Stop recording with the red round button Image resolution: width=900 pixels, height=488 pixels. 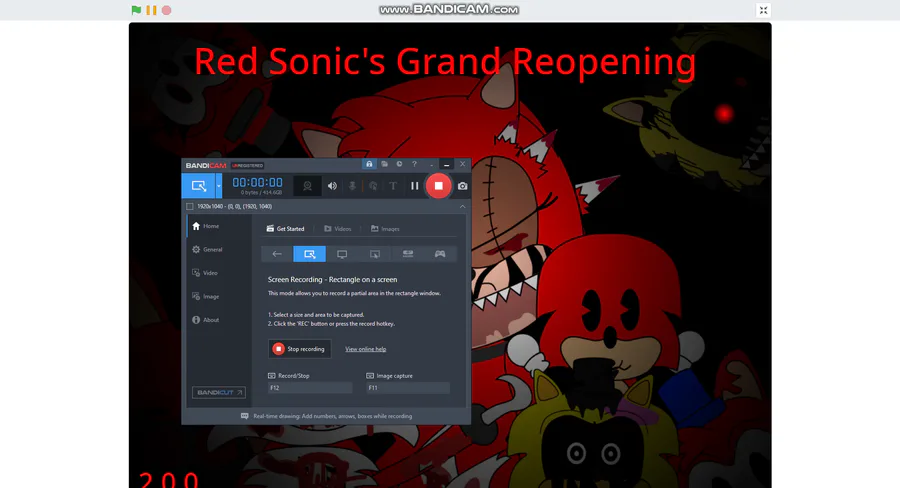coord(439,186)
